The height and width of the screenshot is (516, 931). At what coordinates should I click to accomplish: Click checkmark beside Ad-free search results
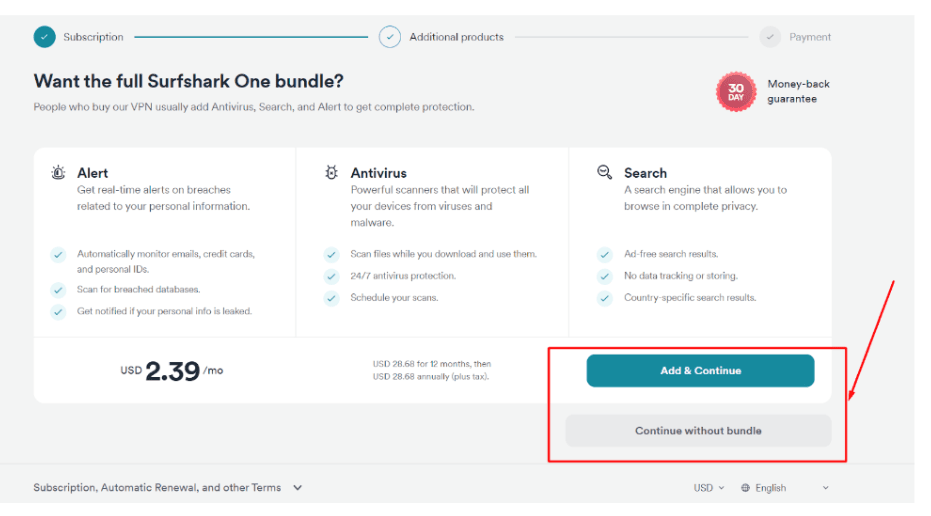(x=604, y=254)
